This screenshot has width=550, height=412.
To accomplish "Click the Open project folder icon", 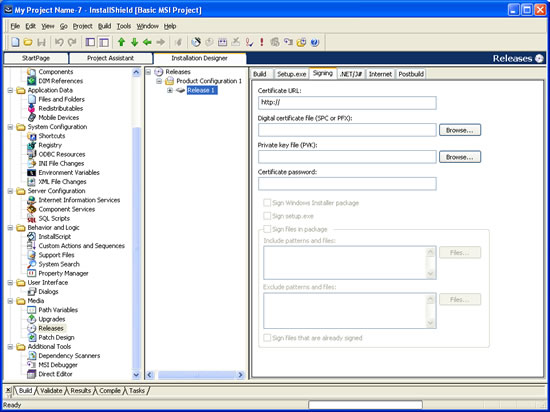I will (28, 42).
